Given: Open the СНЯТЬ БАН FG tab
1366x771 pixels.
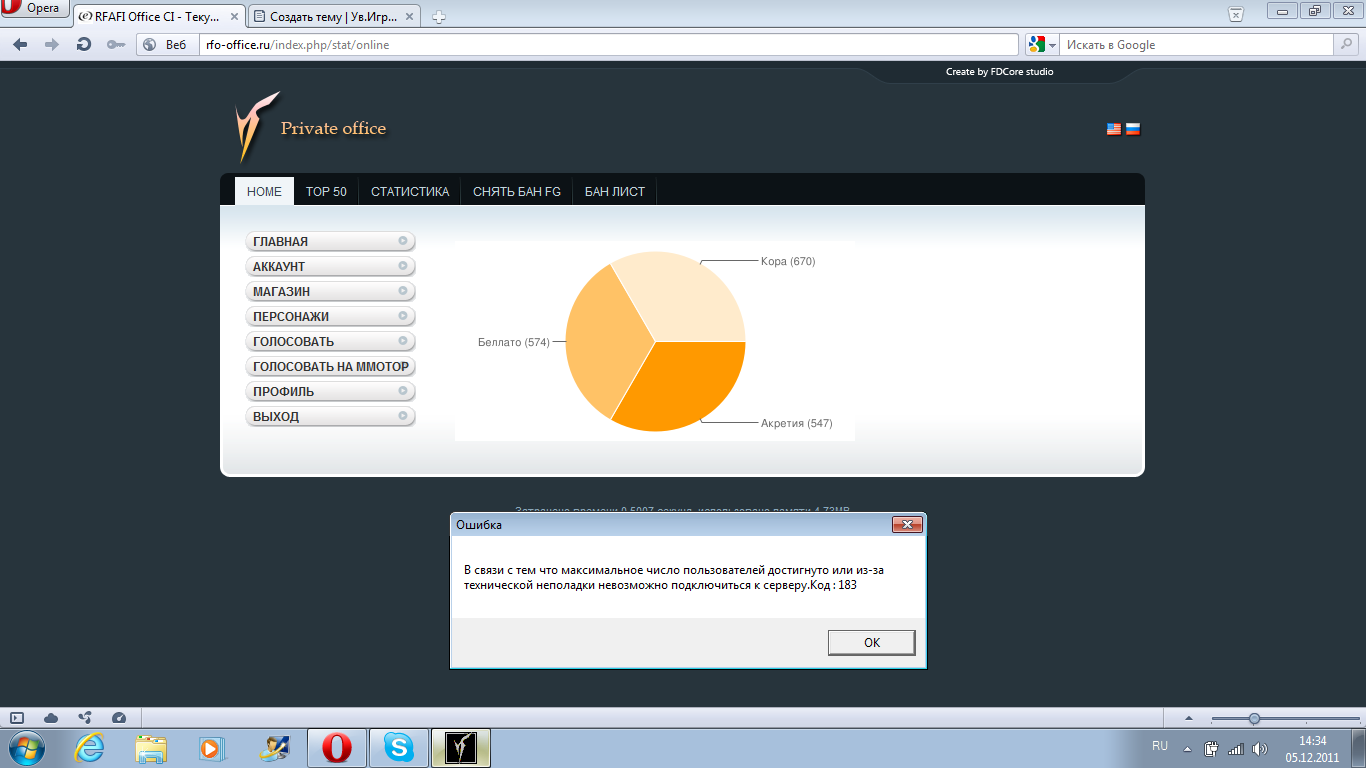Looking at the screenshot, I should click(x=517, y=191).
